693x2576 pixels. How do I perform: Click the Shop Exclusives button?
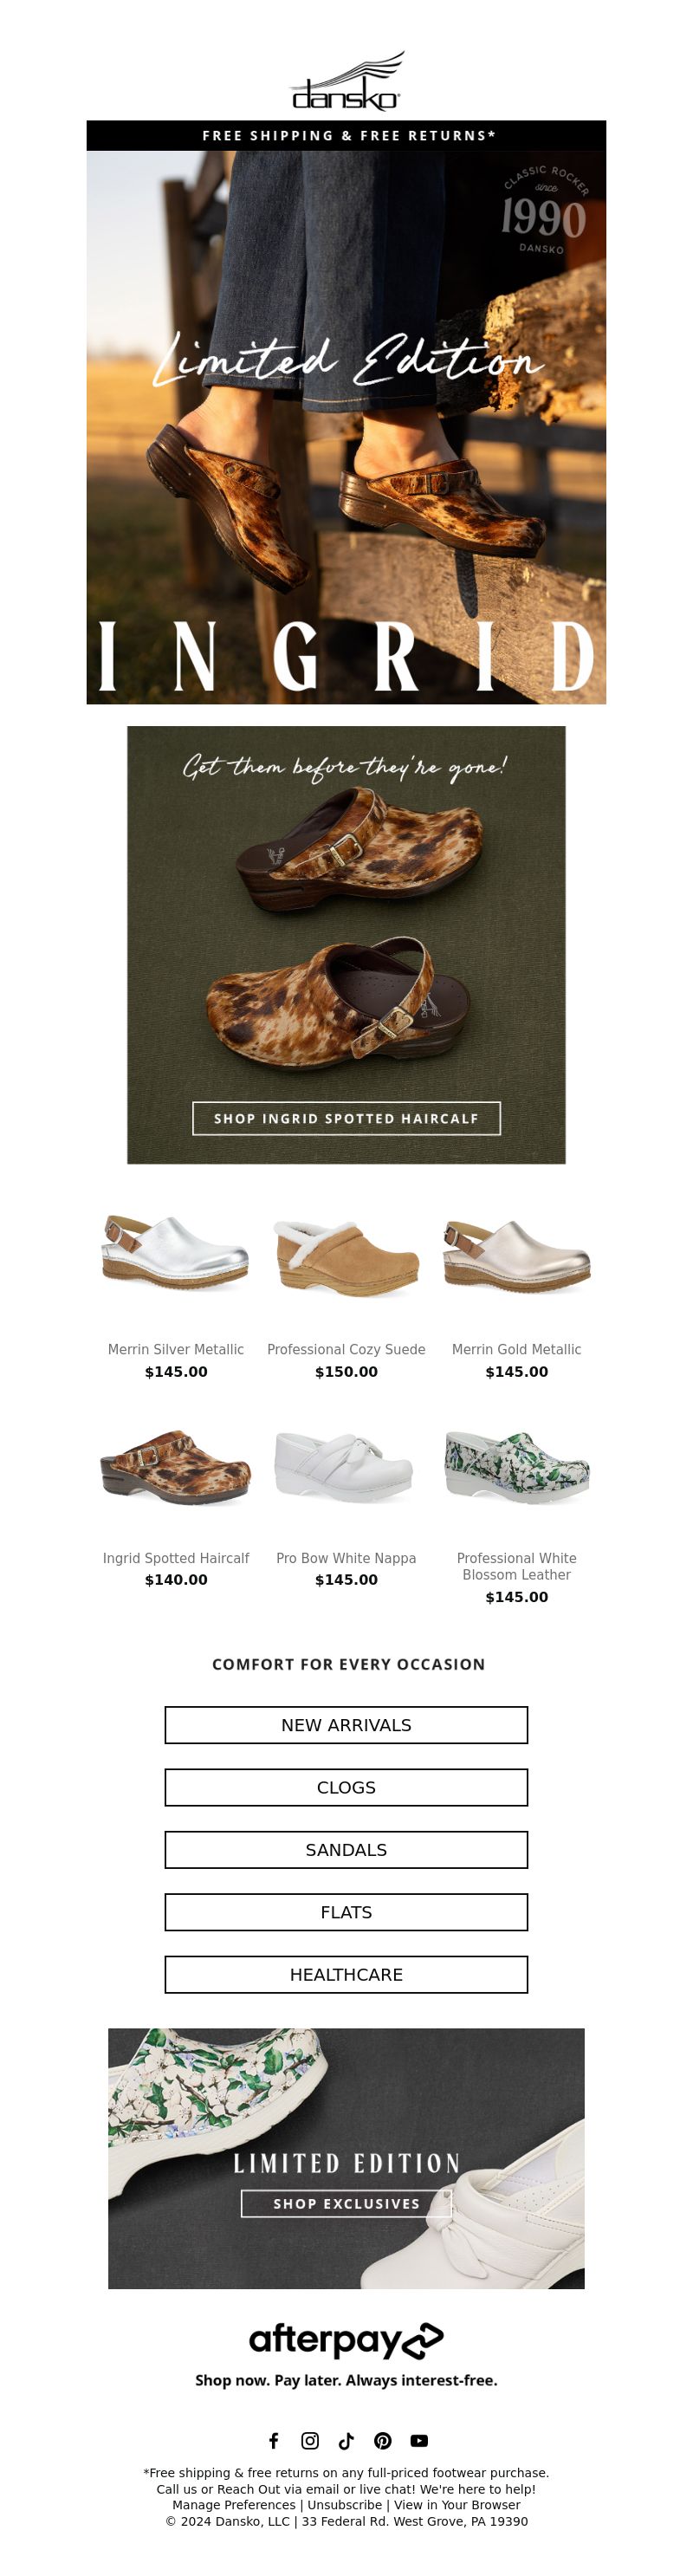pos(346,2203)
